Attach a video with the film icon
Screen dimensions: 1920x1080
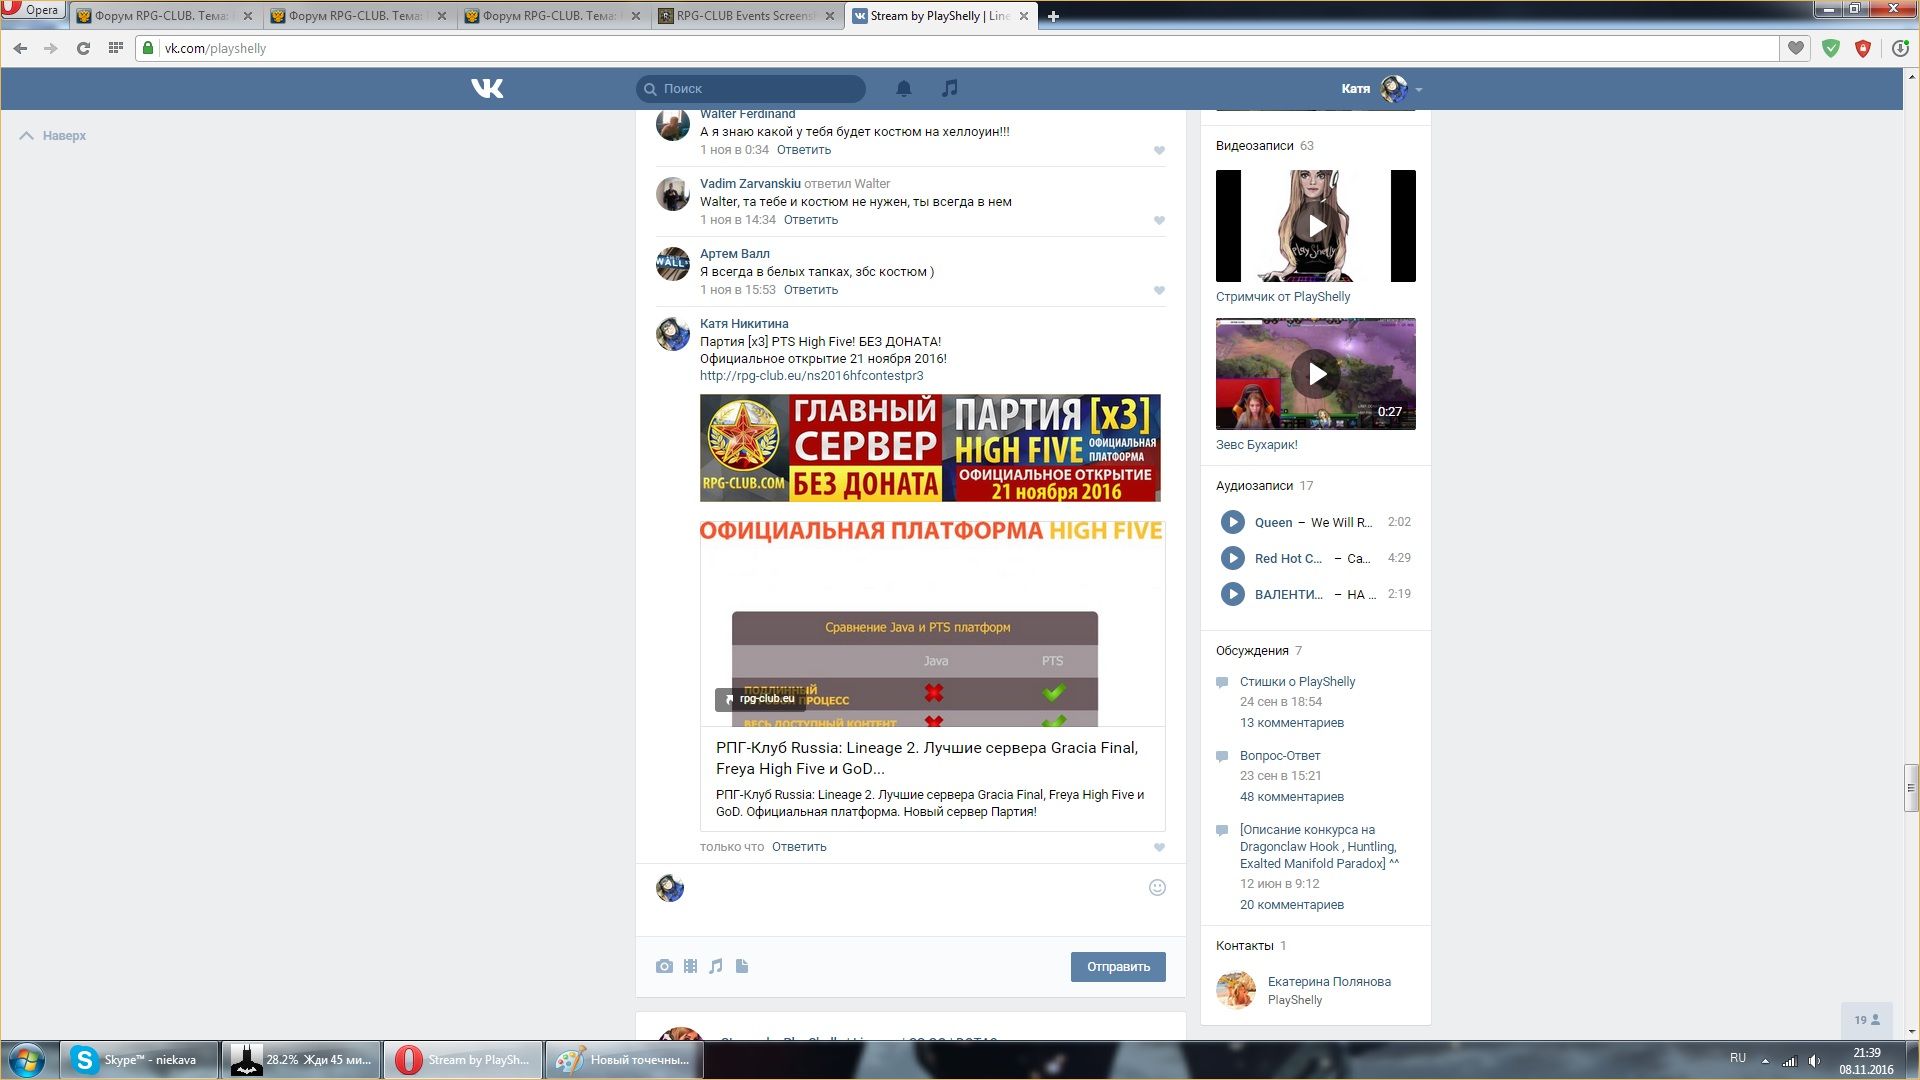(690, 966)
